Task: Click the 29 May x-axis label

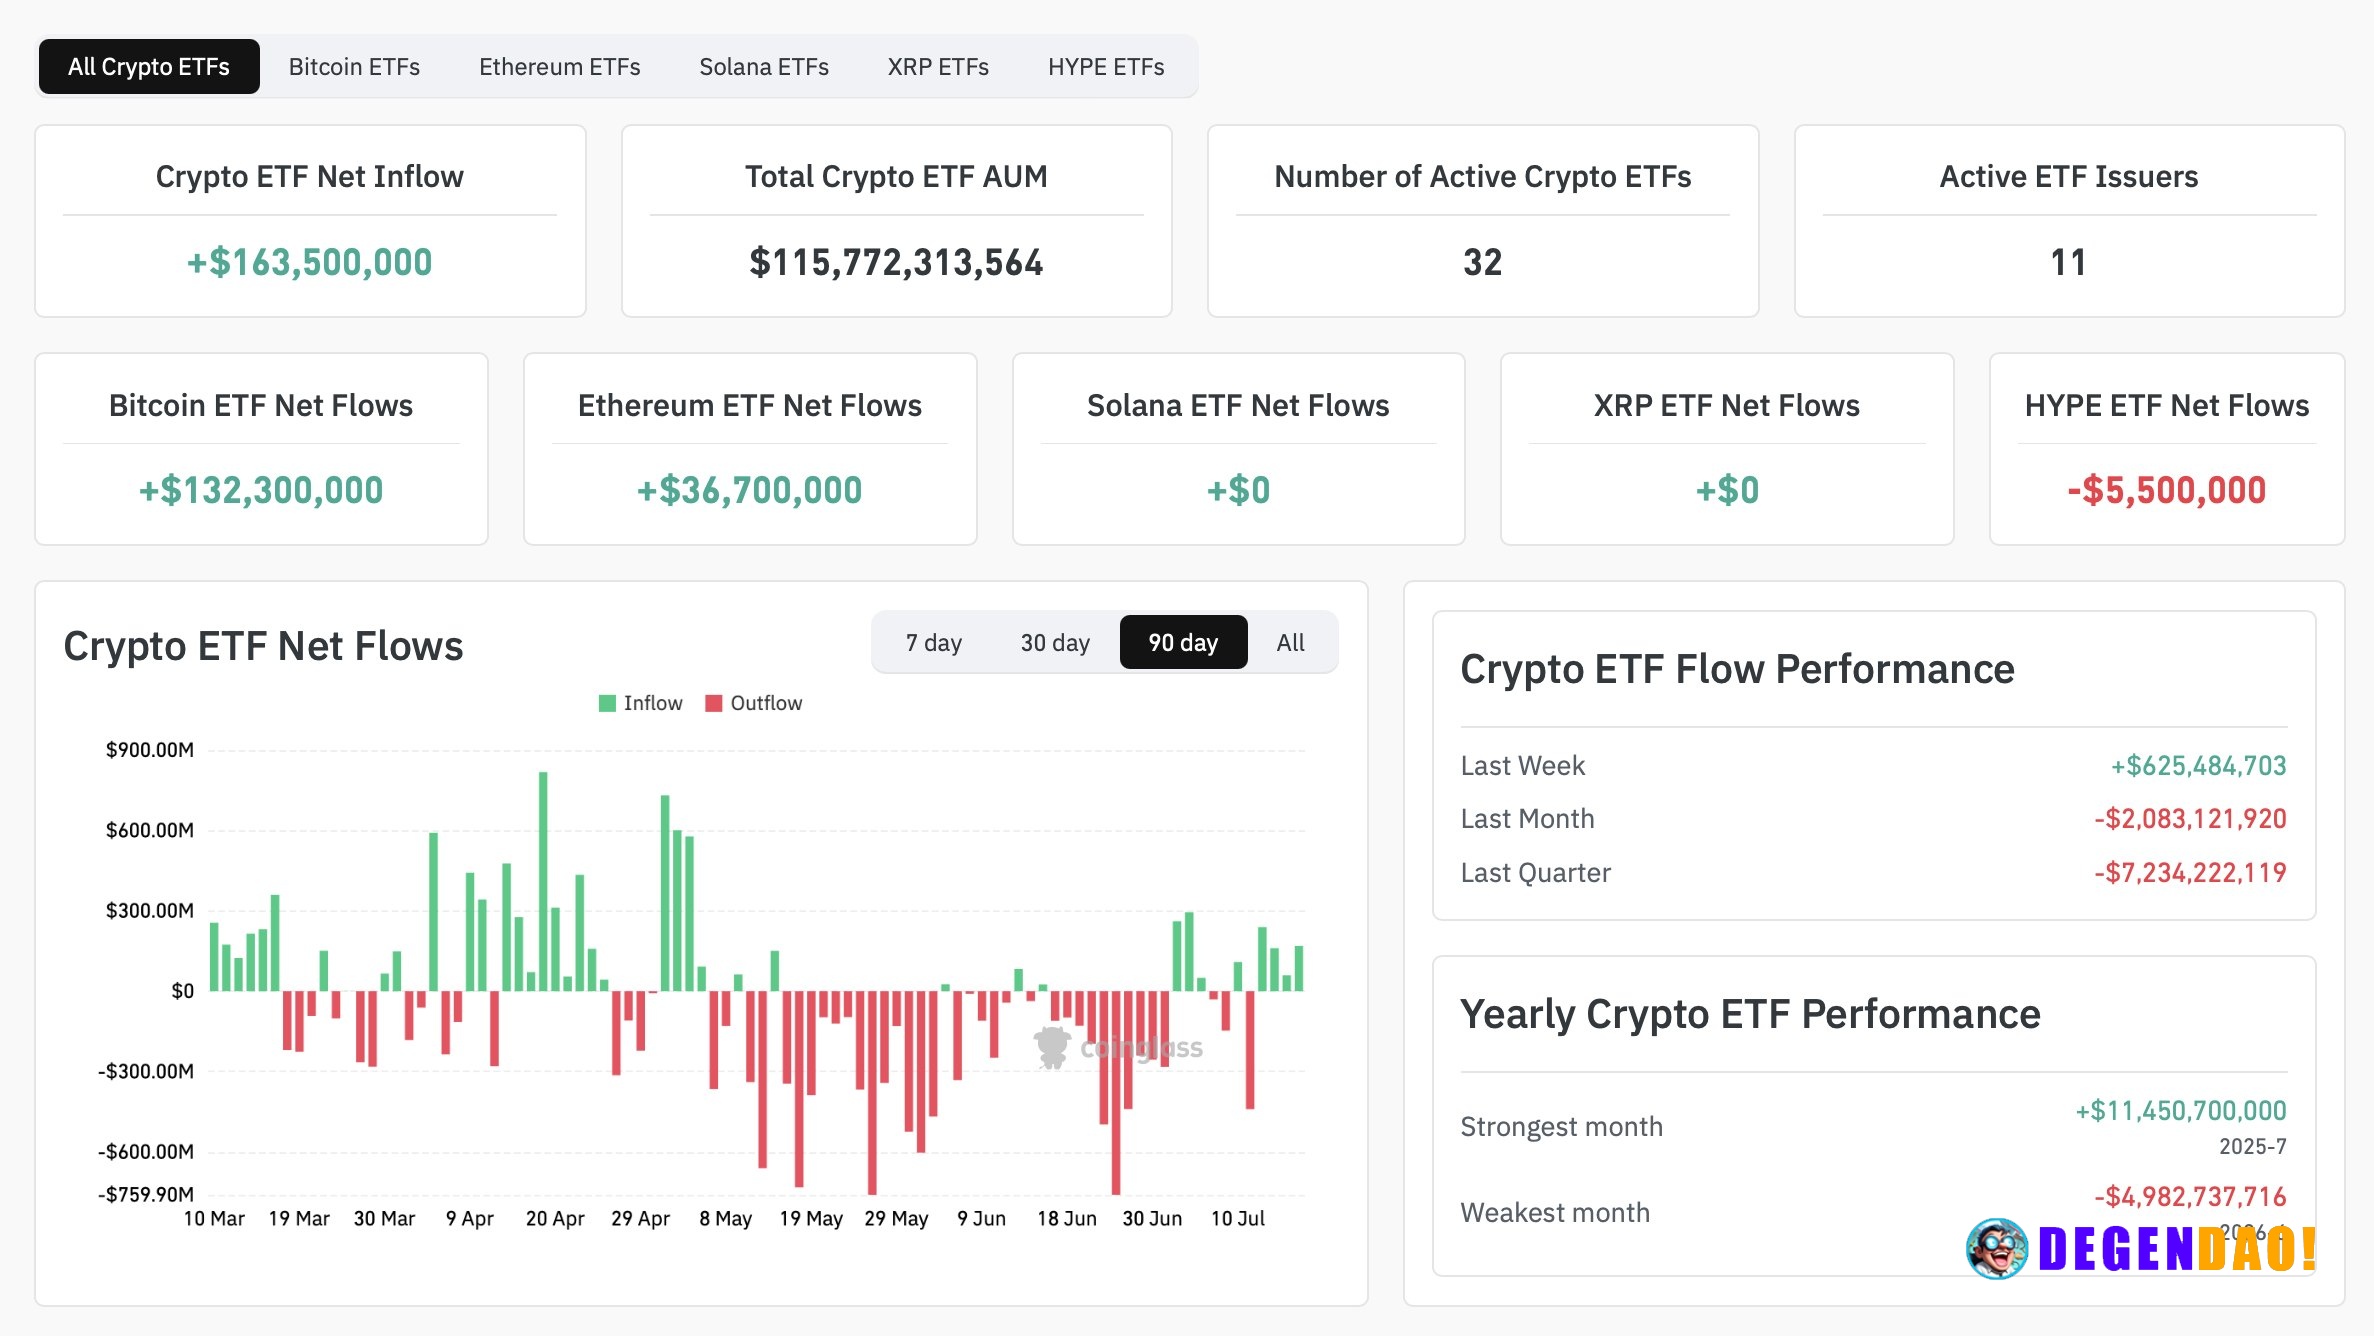Action: tap(896, 1219)
